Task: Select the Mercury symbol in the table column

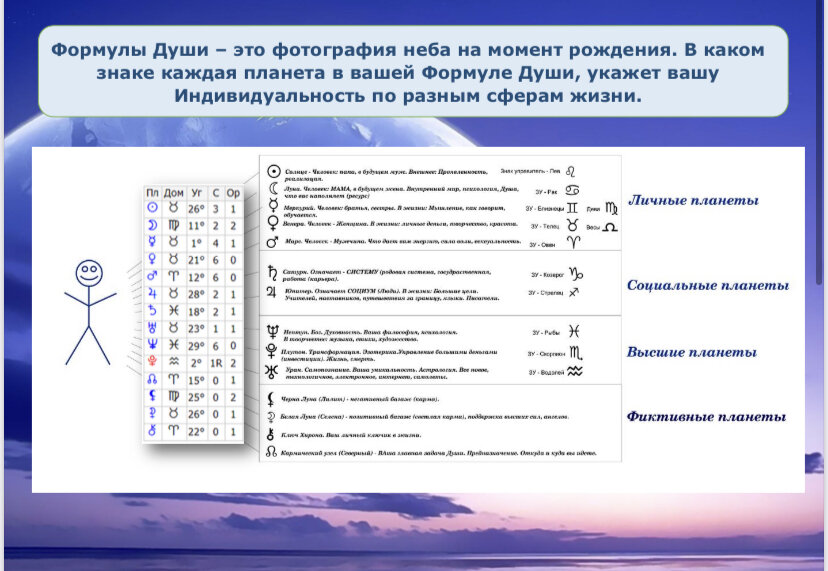Action: 152,242
